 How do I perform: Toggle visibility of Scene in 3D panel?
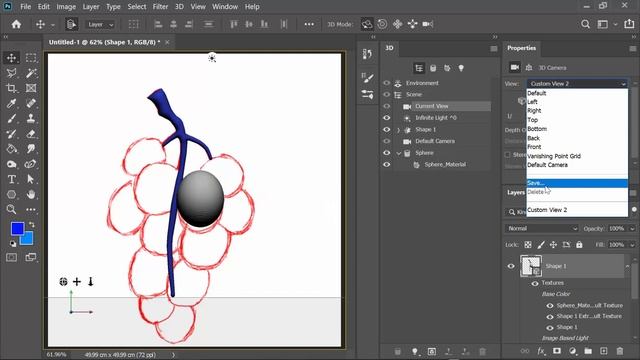pos(387,94)
